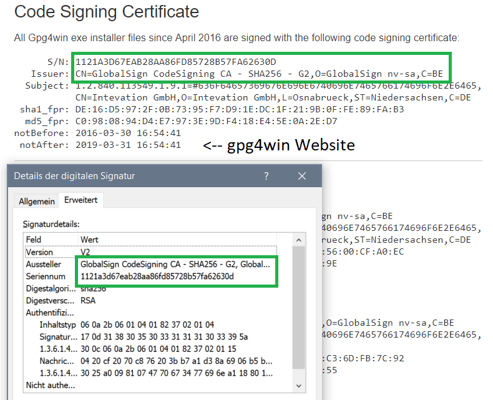Switch to the Allgemein tab
493x400 pixels.
point(37,201)
